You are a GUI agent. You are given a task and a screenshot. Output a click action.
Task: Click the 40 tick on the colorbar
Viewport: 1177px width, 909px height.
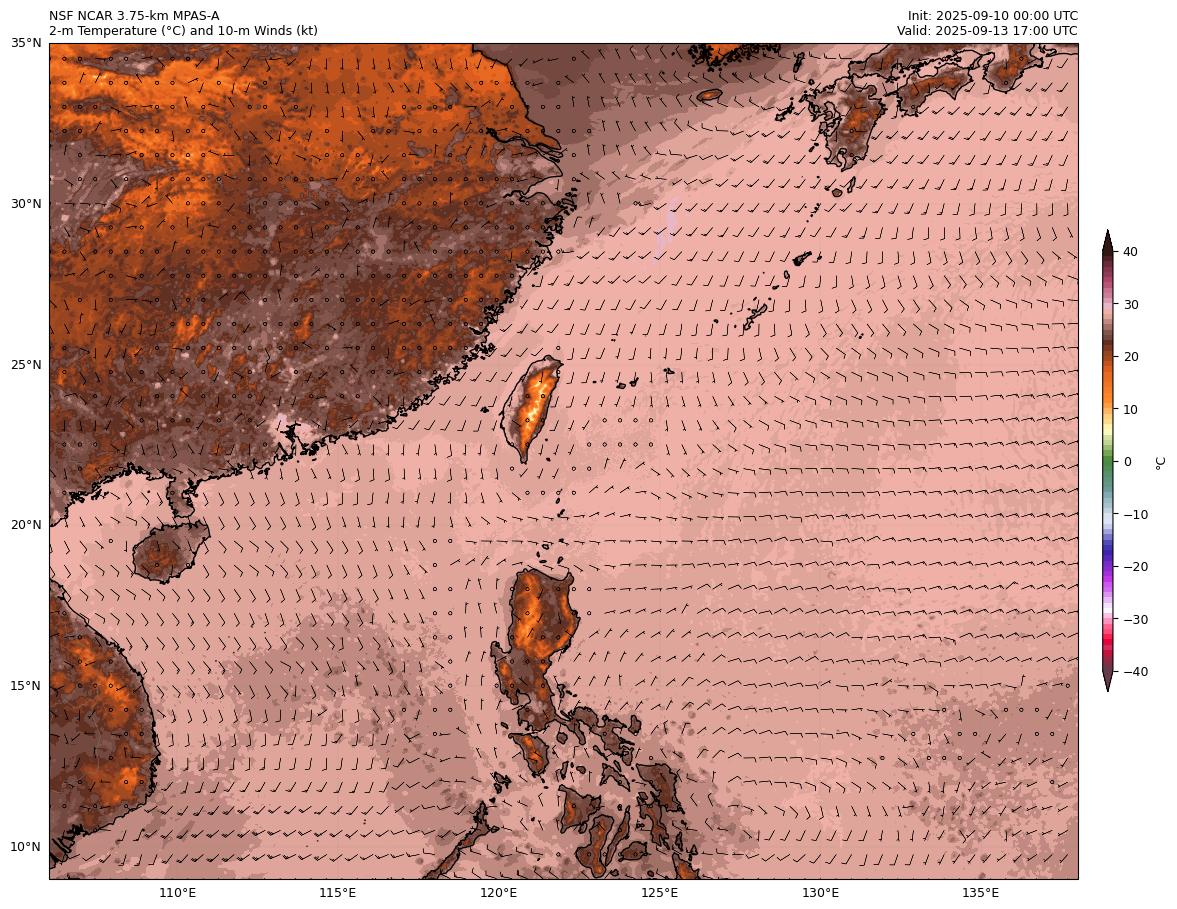(x=1131, y=252)
